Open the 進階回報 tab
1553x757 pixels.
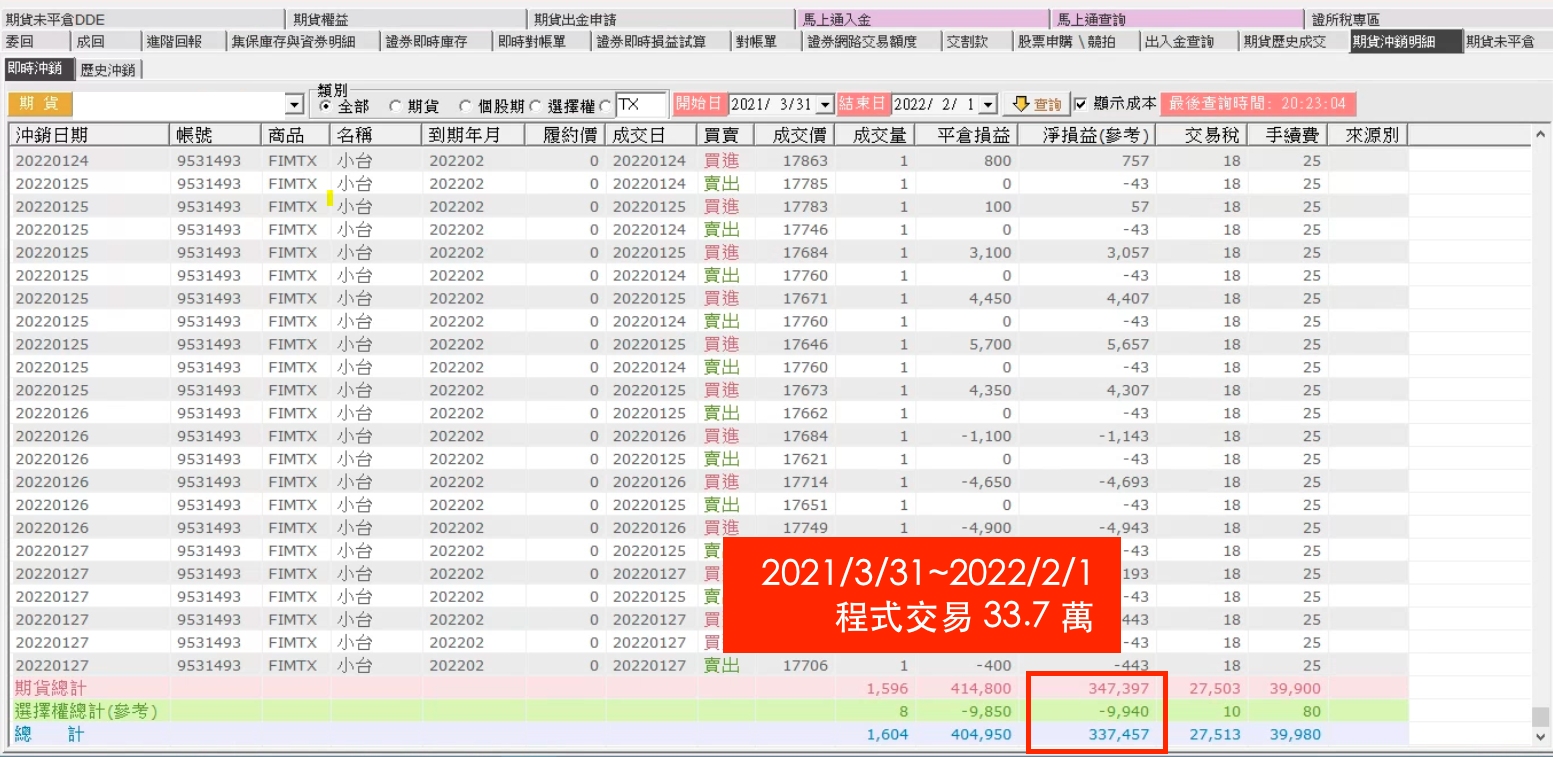[x=183, y=41]
